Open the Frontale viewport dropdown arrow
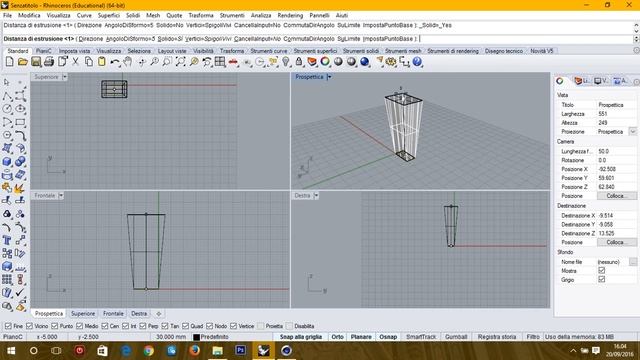This screenshot has width=640, height=360. (61, 196)
